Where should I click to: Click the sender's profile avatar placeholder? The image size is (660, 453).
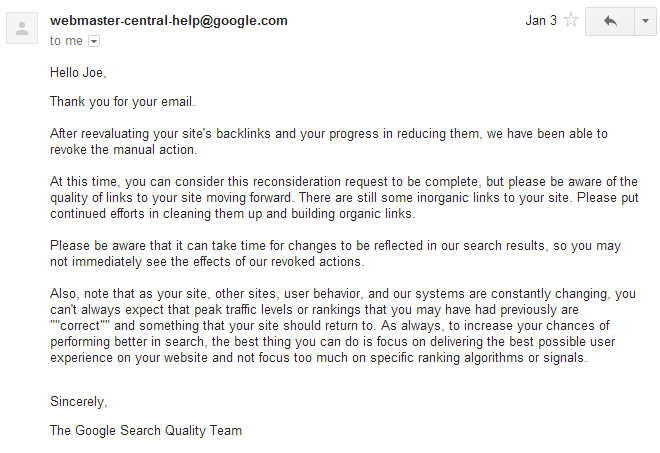click(x=22, y=28)
